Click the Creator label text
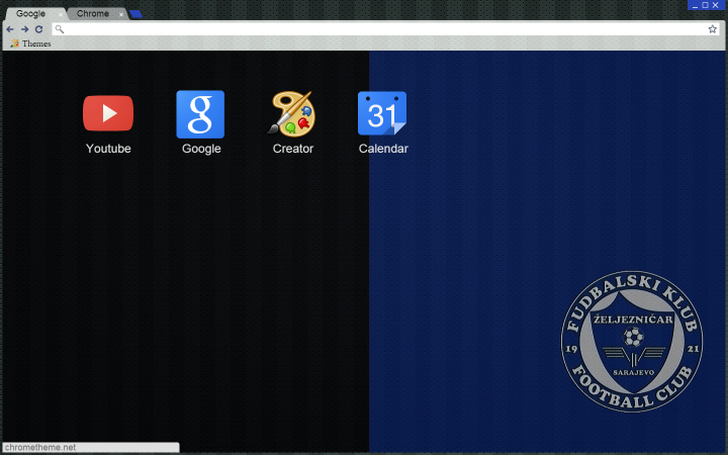This screenshot has width=728, height=455. click(293, 149)
